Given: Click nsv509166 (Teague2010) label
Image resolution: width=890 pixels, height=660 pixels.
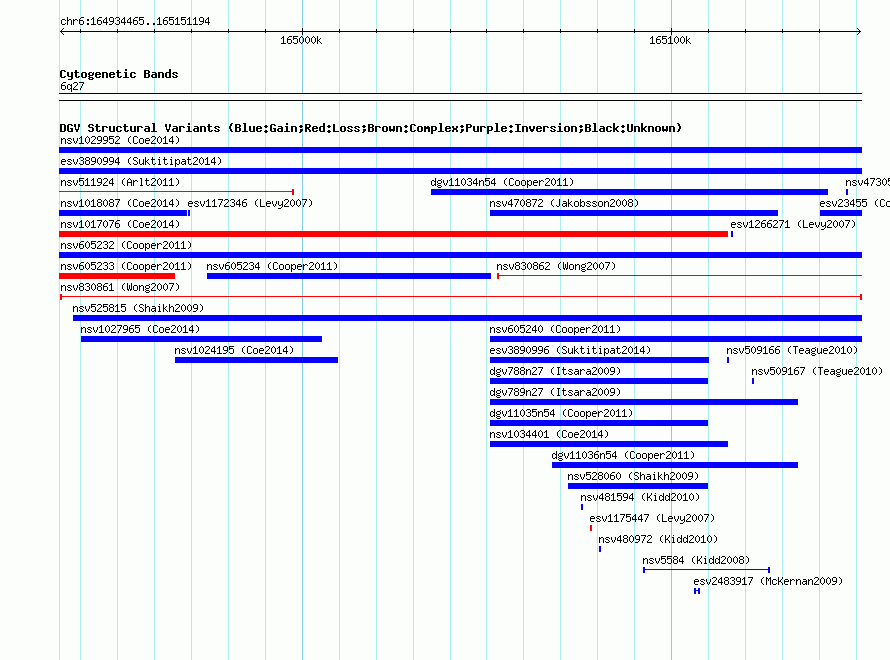Looking at the screenshot, I should click(x=792, y=350).
